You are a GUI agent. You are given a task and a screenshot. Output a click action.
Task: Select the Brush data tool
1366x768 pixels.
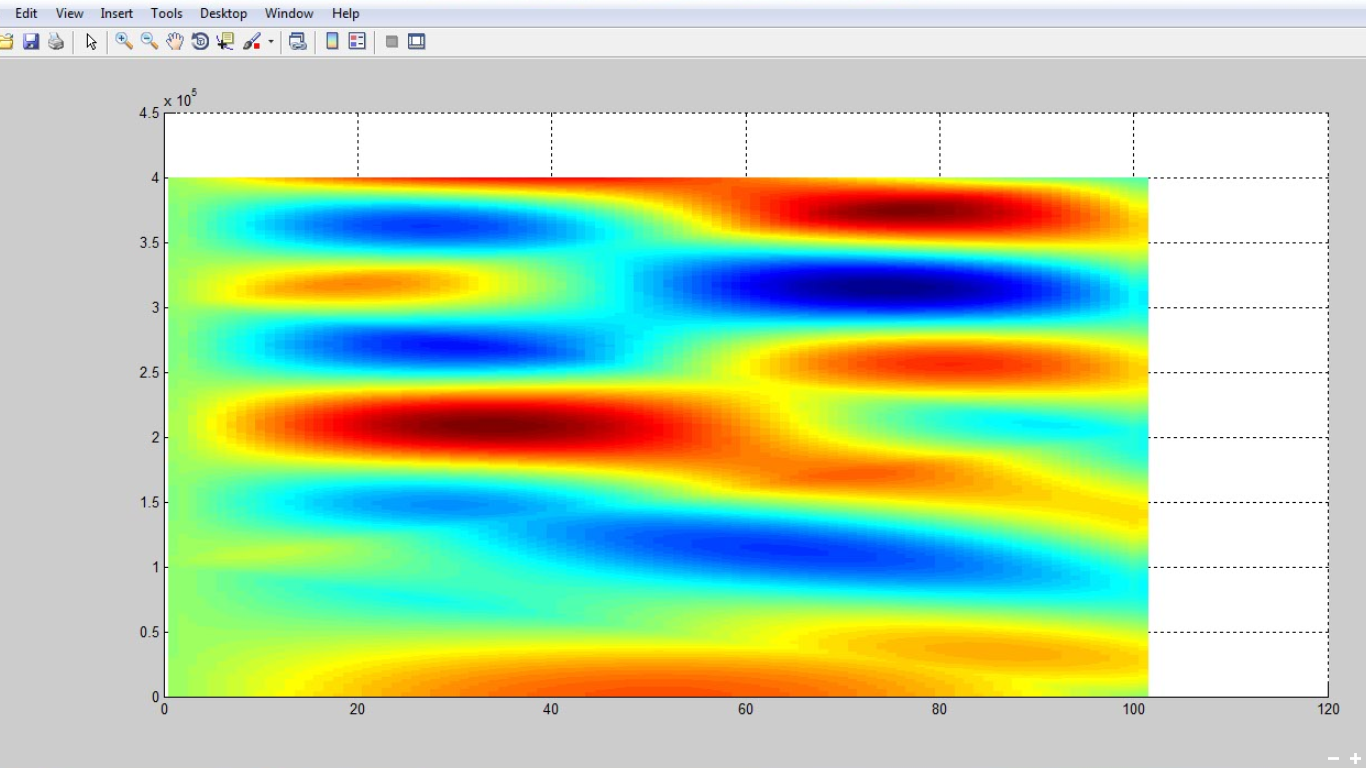(252, 42)
